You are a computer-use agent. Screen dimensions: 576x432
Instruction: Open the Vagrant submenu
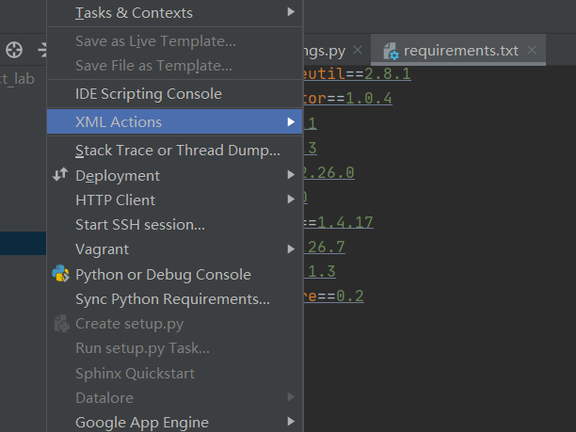tap(174, 249)
